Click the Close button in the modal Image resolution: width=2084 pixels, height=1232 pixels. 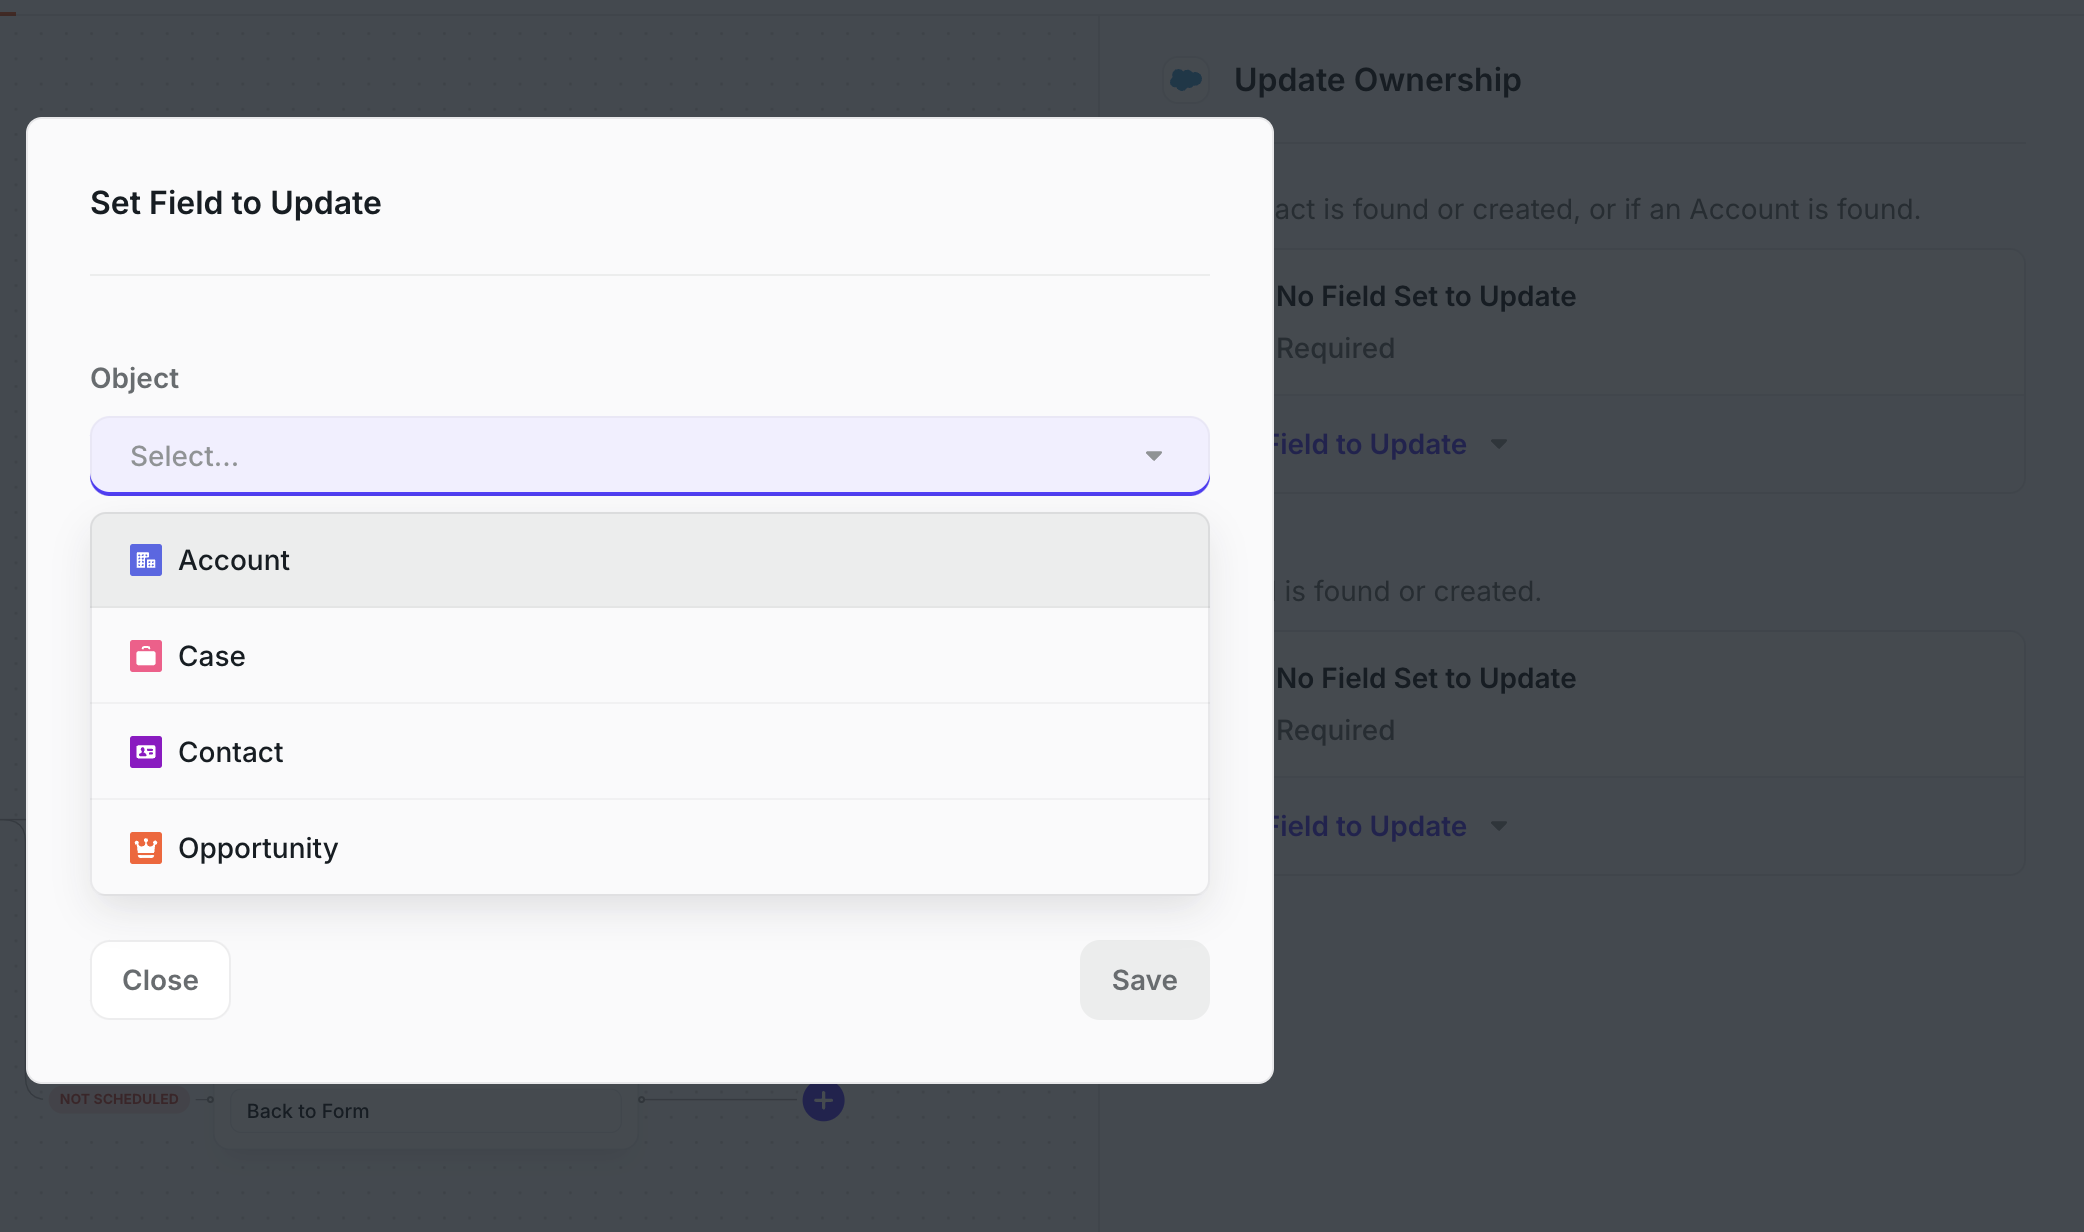tap(160, 980)
